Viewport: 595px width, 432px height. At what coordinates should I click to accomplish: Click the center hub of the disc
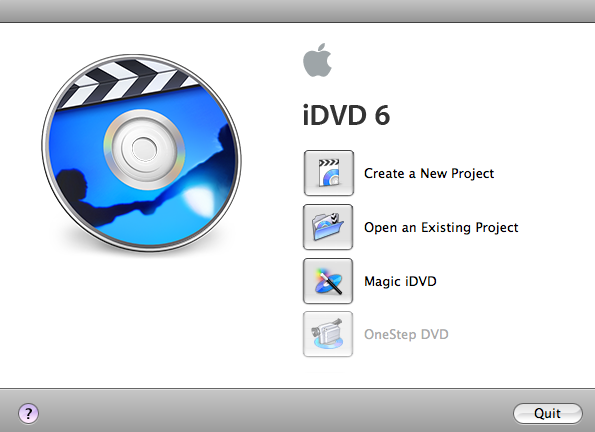click(x=144, y=149)
